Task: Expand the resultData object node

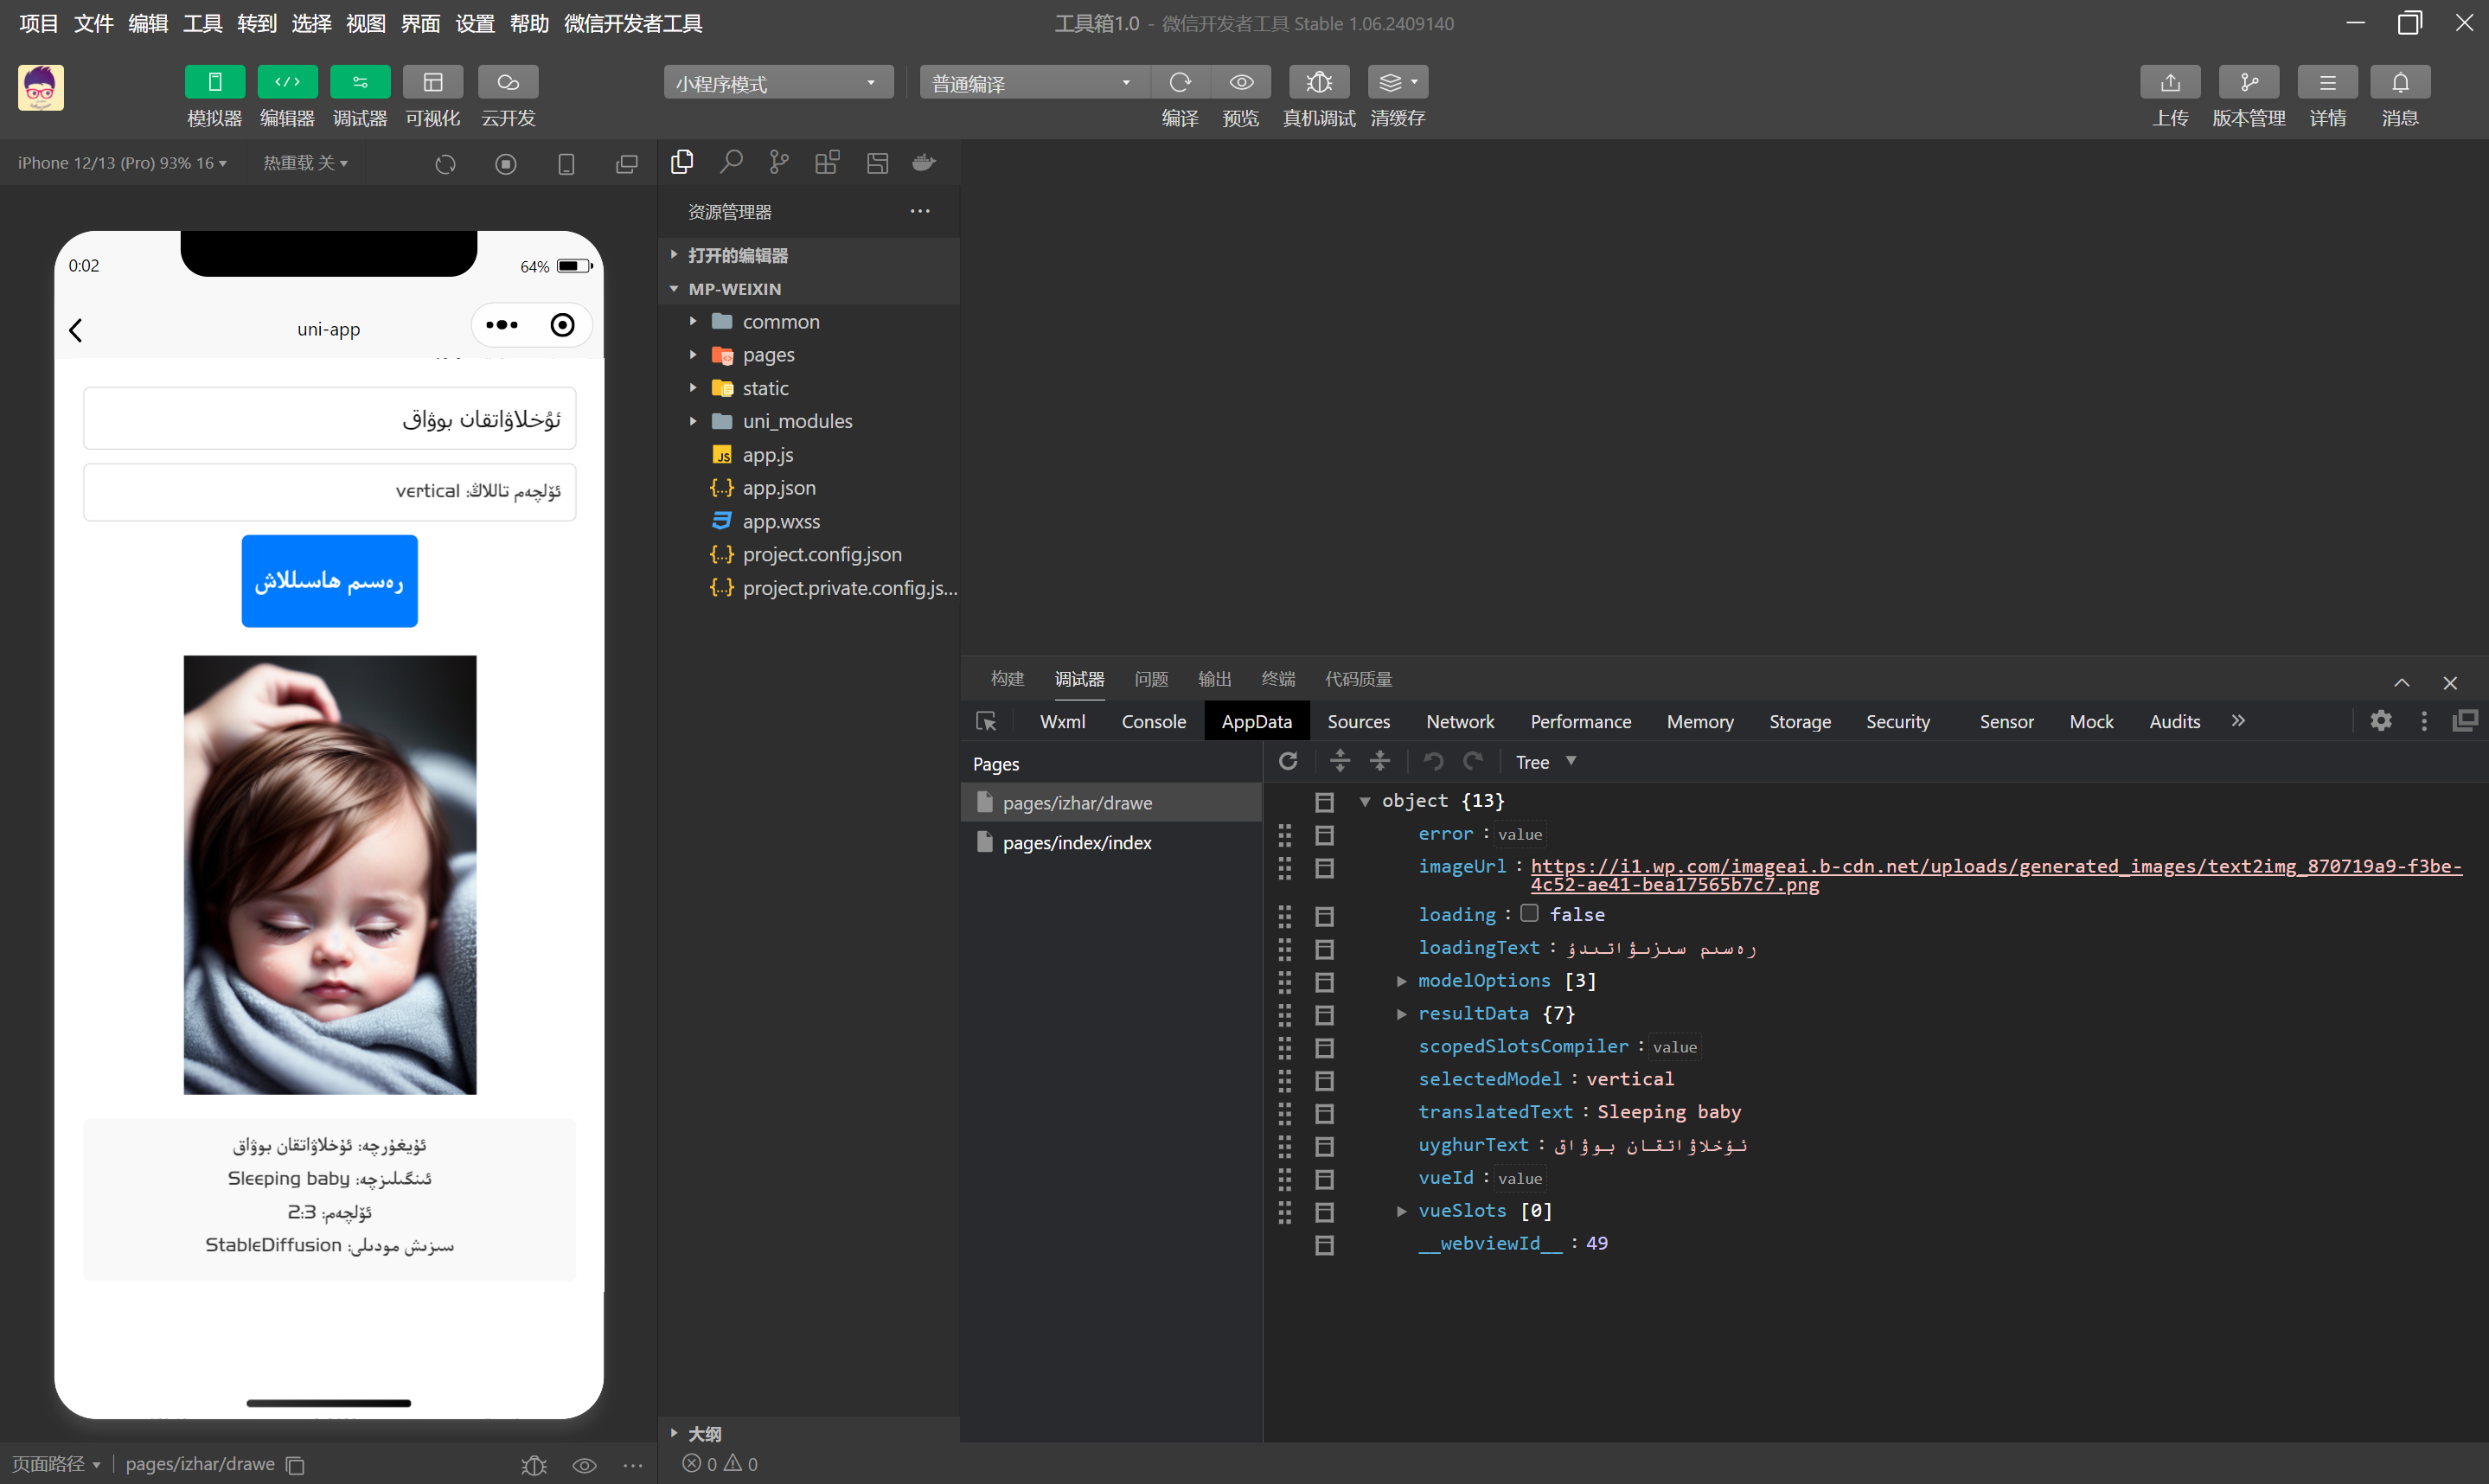Action: pos(1401,1014)
